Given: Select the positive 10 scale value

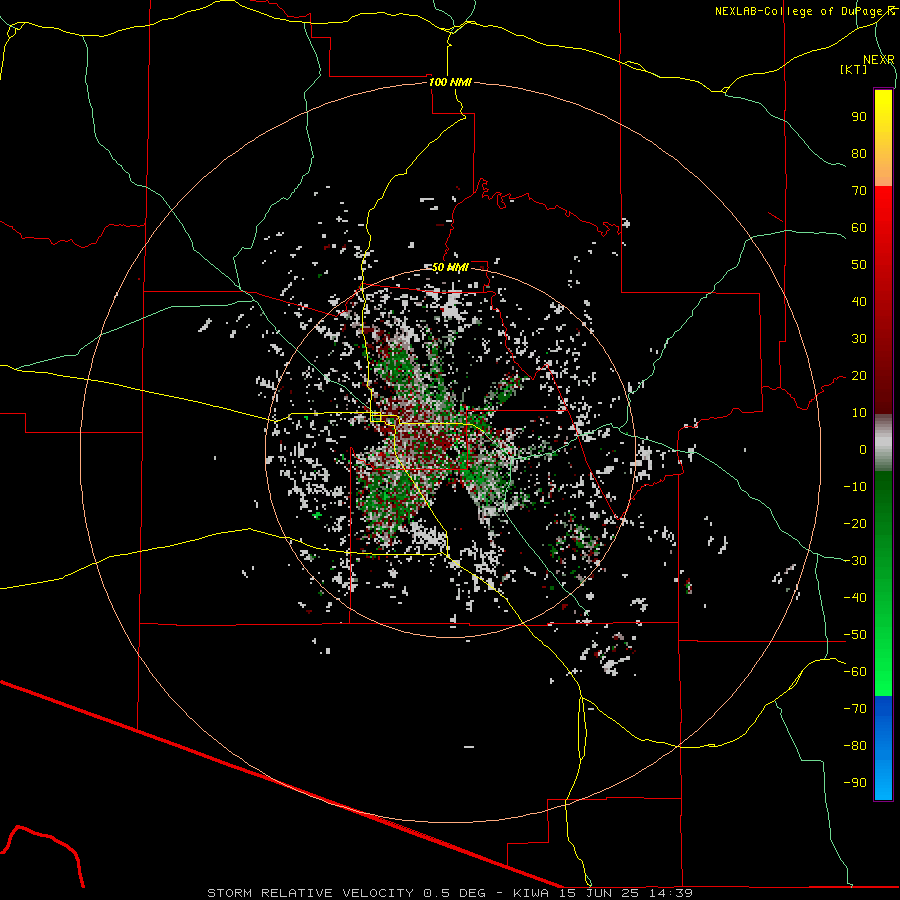Looking at the screenshot, I should click(859, 413).
